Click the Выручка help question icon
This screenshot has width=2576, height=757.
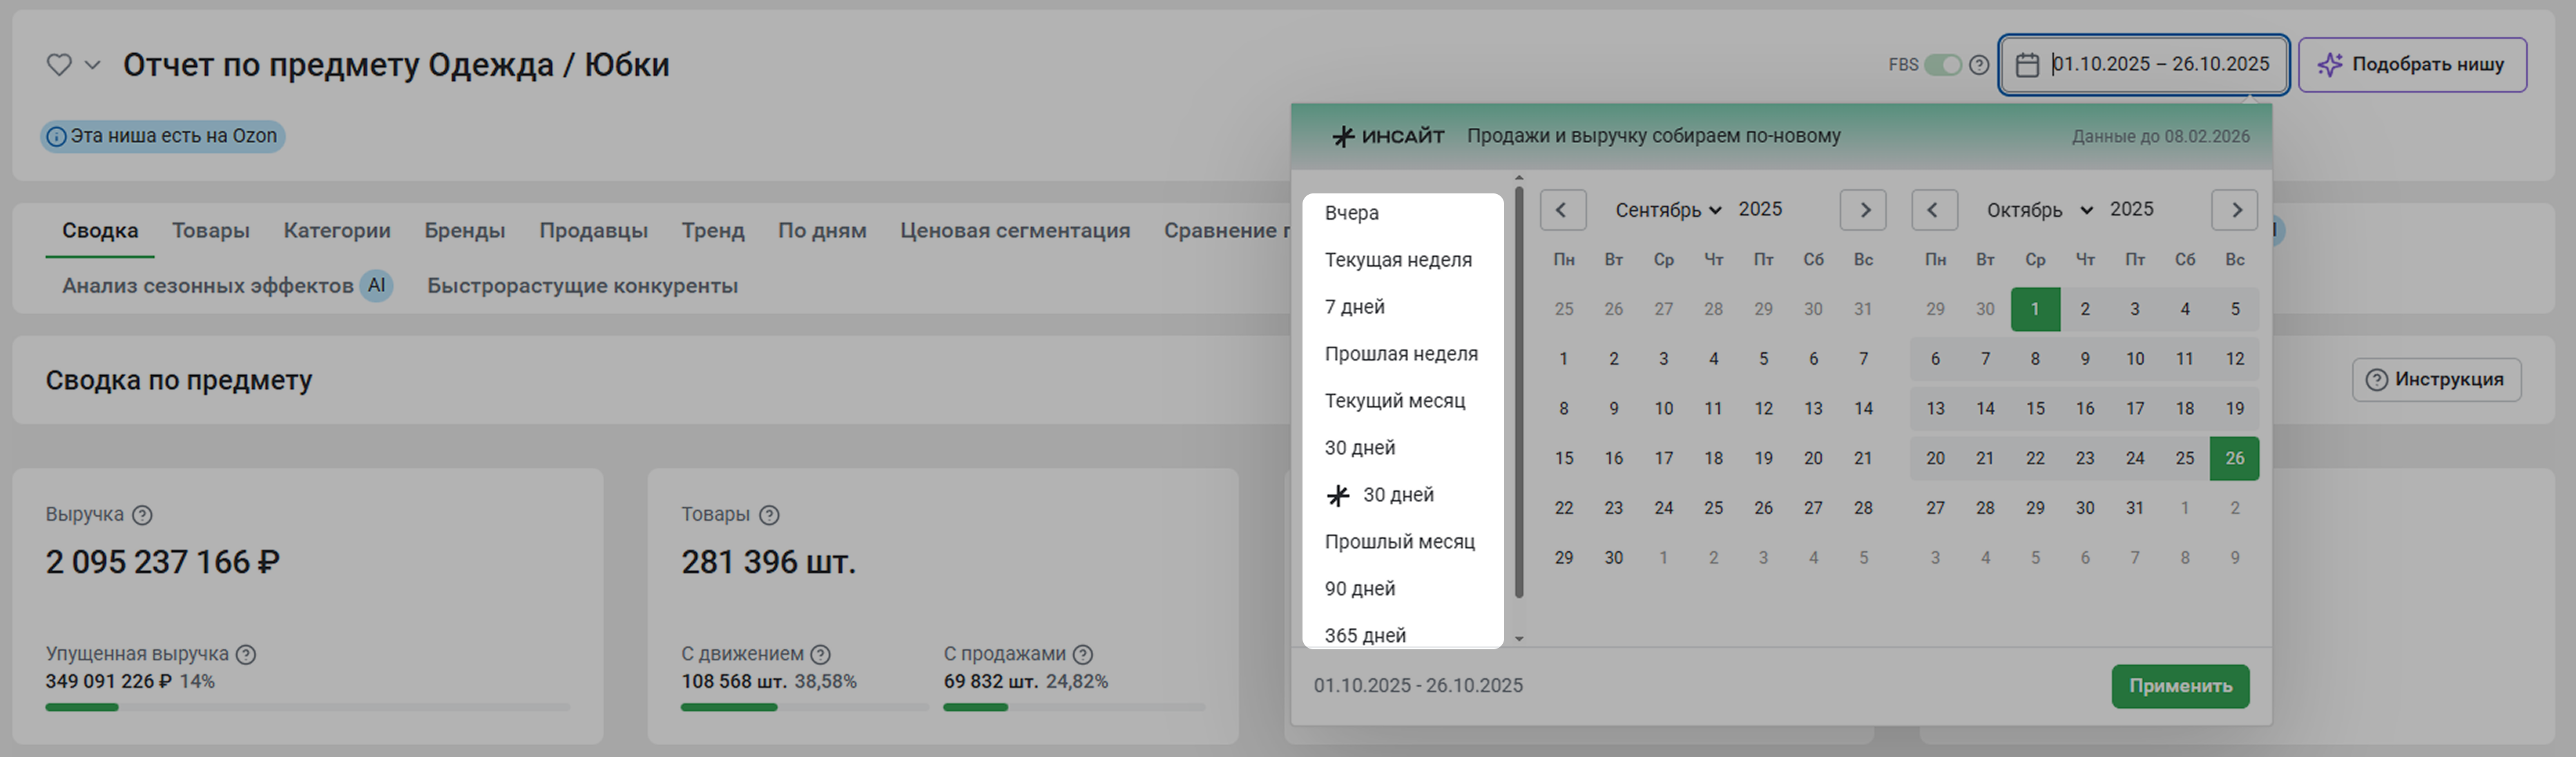point(143,515)
